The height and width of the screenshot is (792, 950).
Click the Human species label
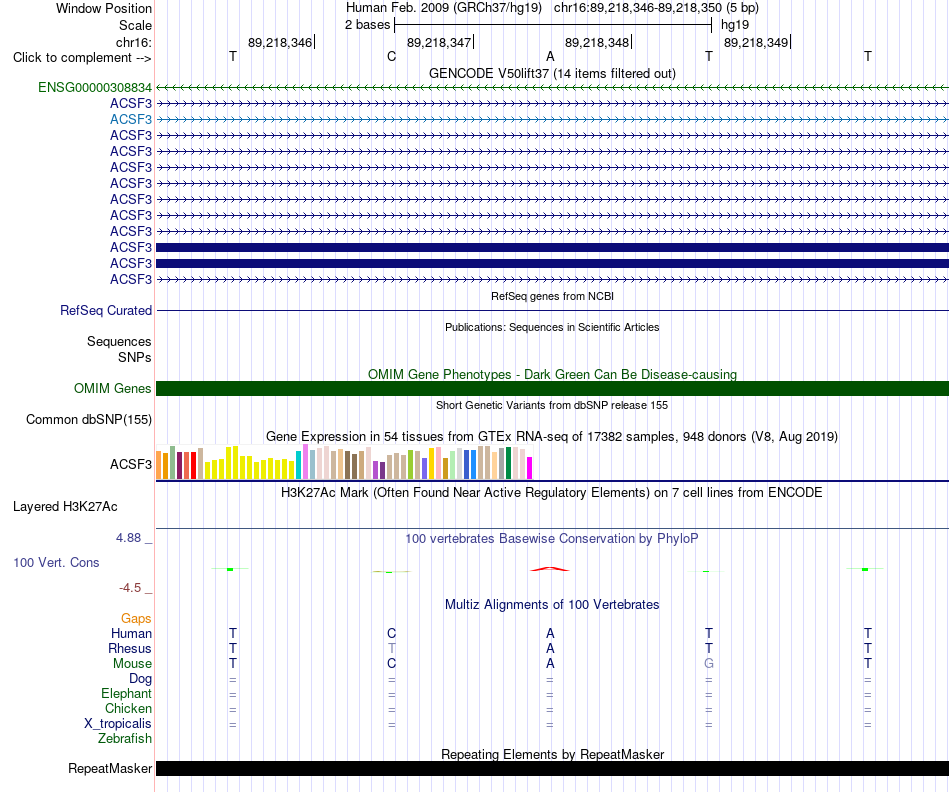coord(131,633)
